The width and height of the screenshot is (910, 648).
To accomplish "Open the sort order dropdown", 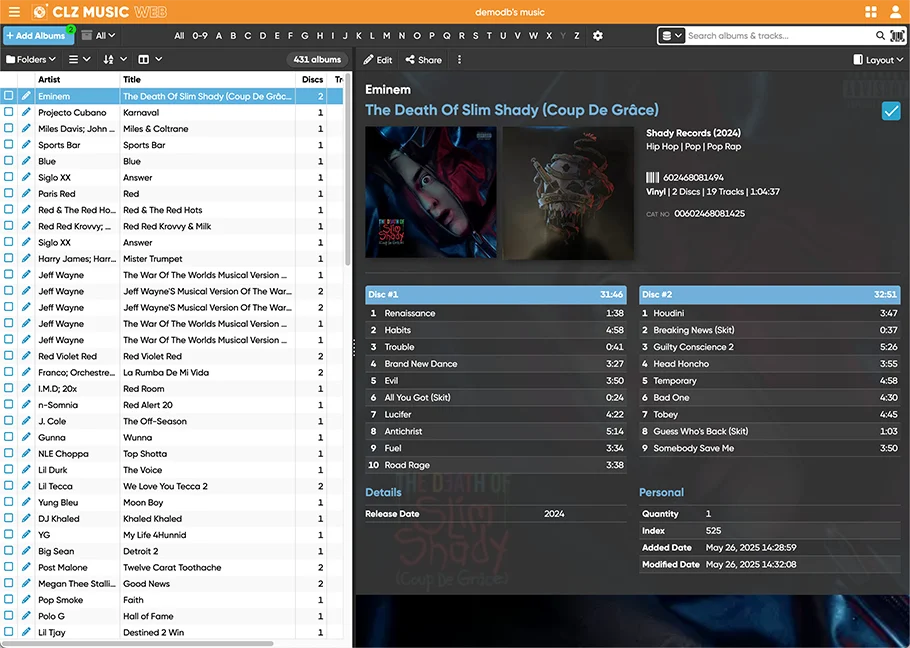I will (x=115, y=59).
